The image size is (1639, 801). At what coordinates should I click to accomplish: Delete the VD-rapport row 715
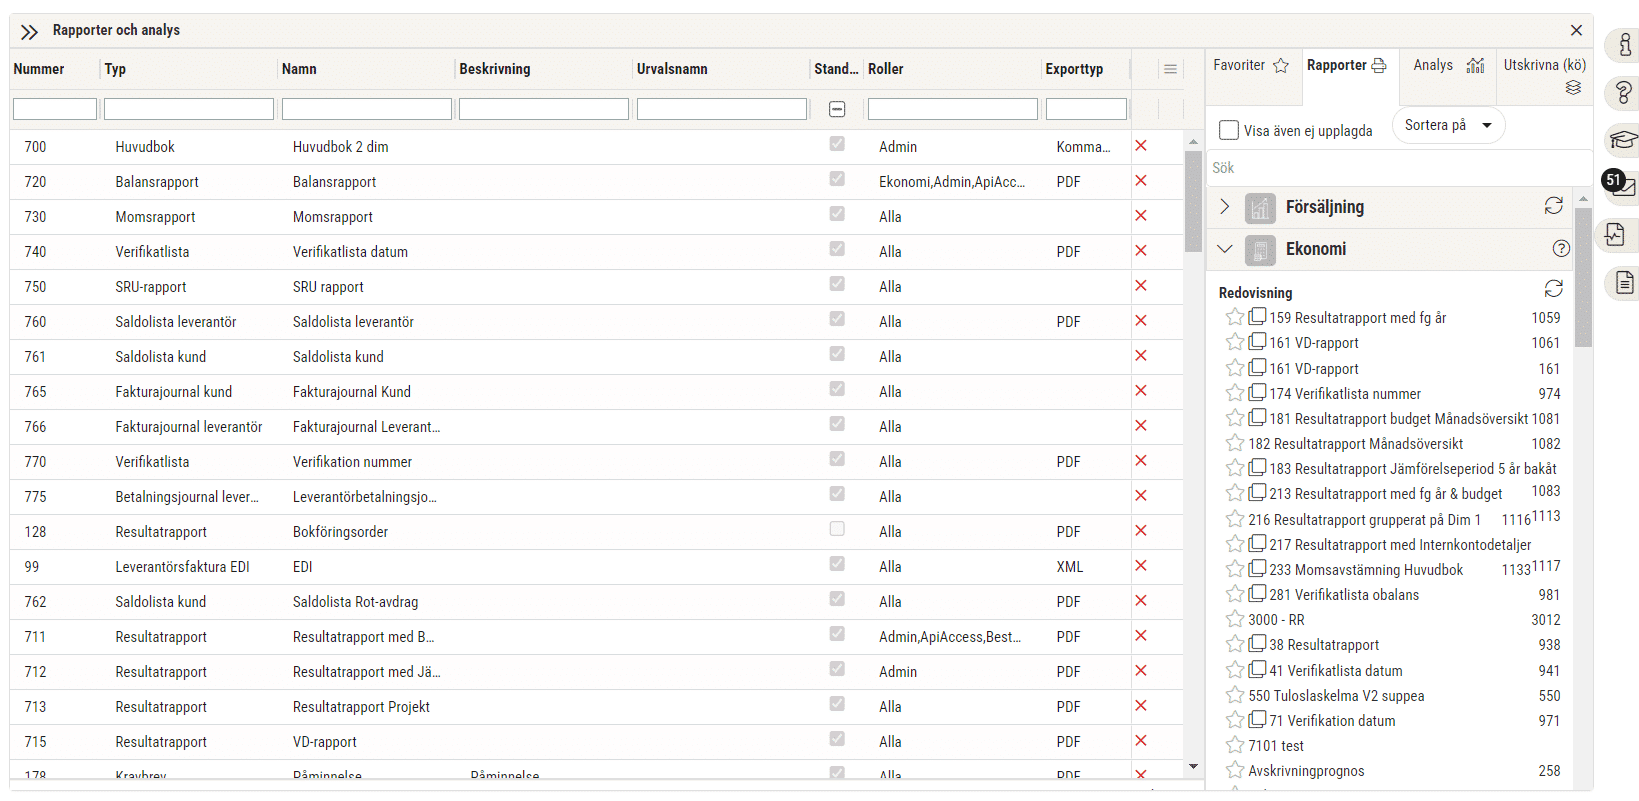point(1141,741)
